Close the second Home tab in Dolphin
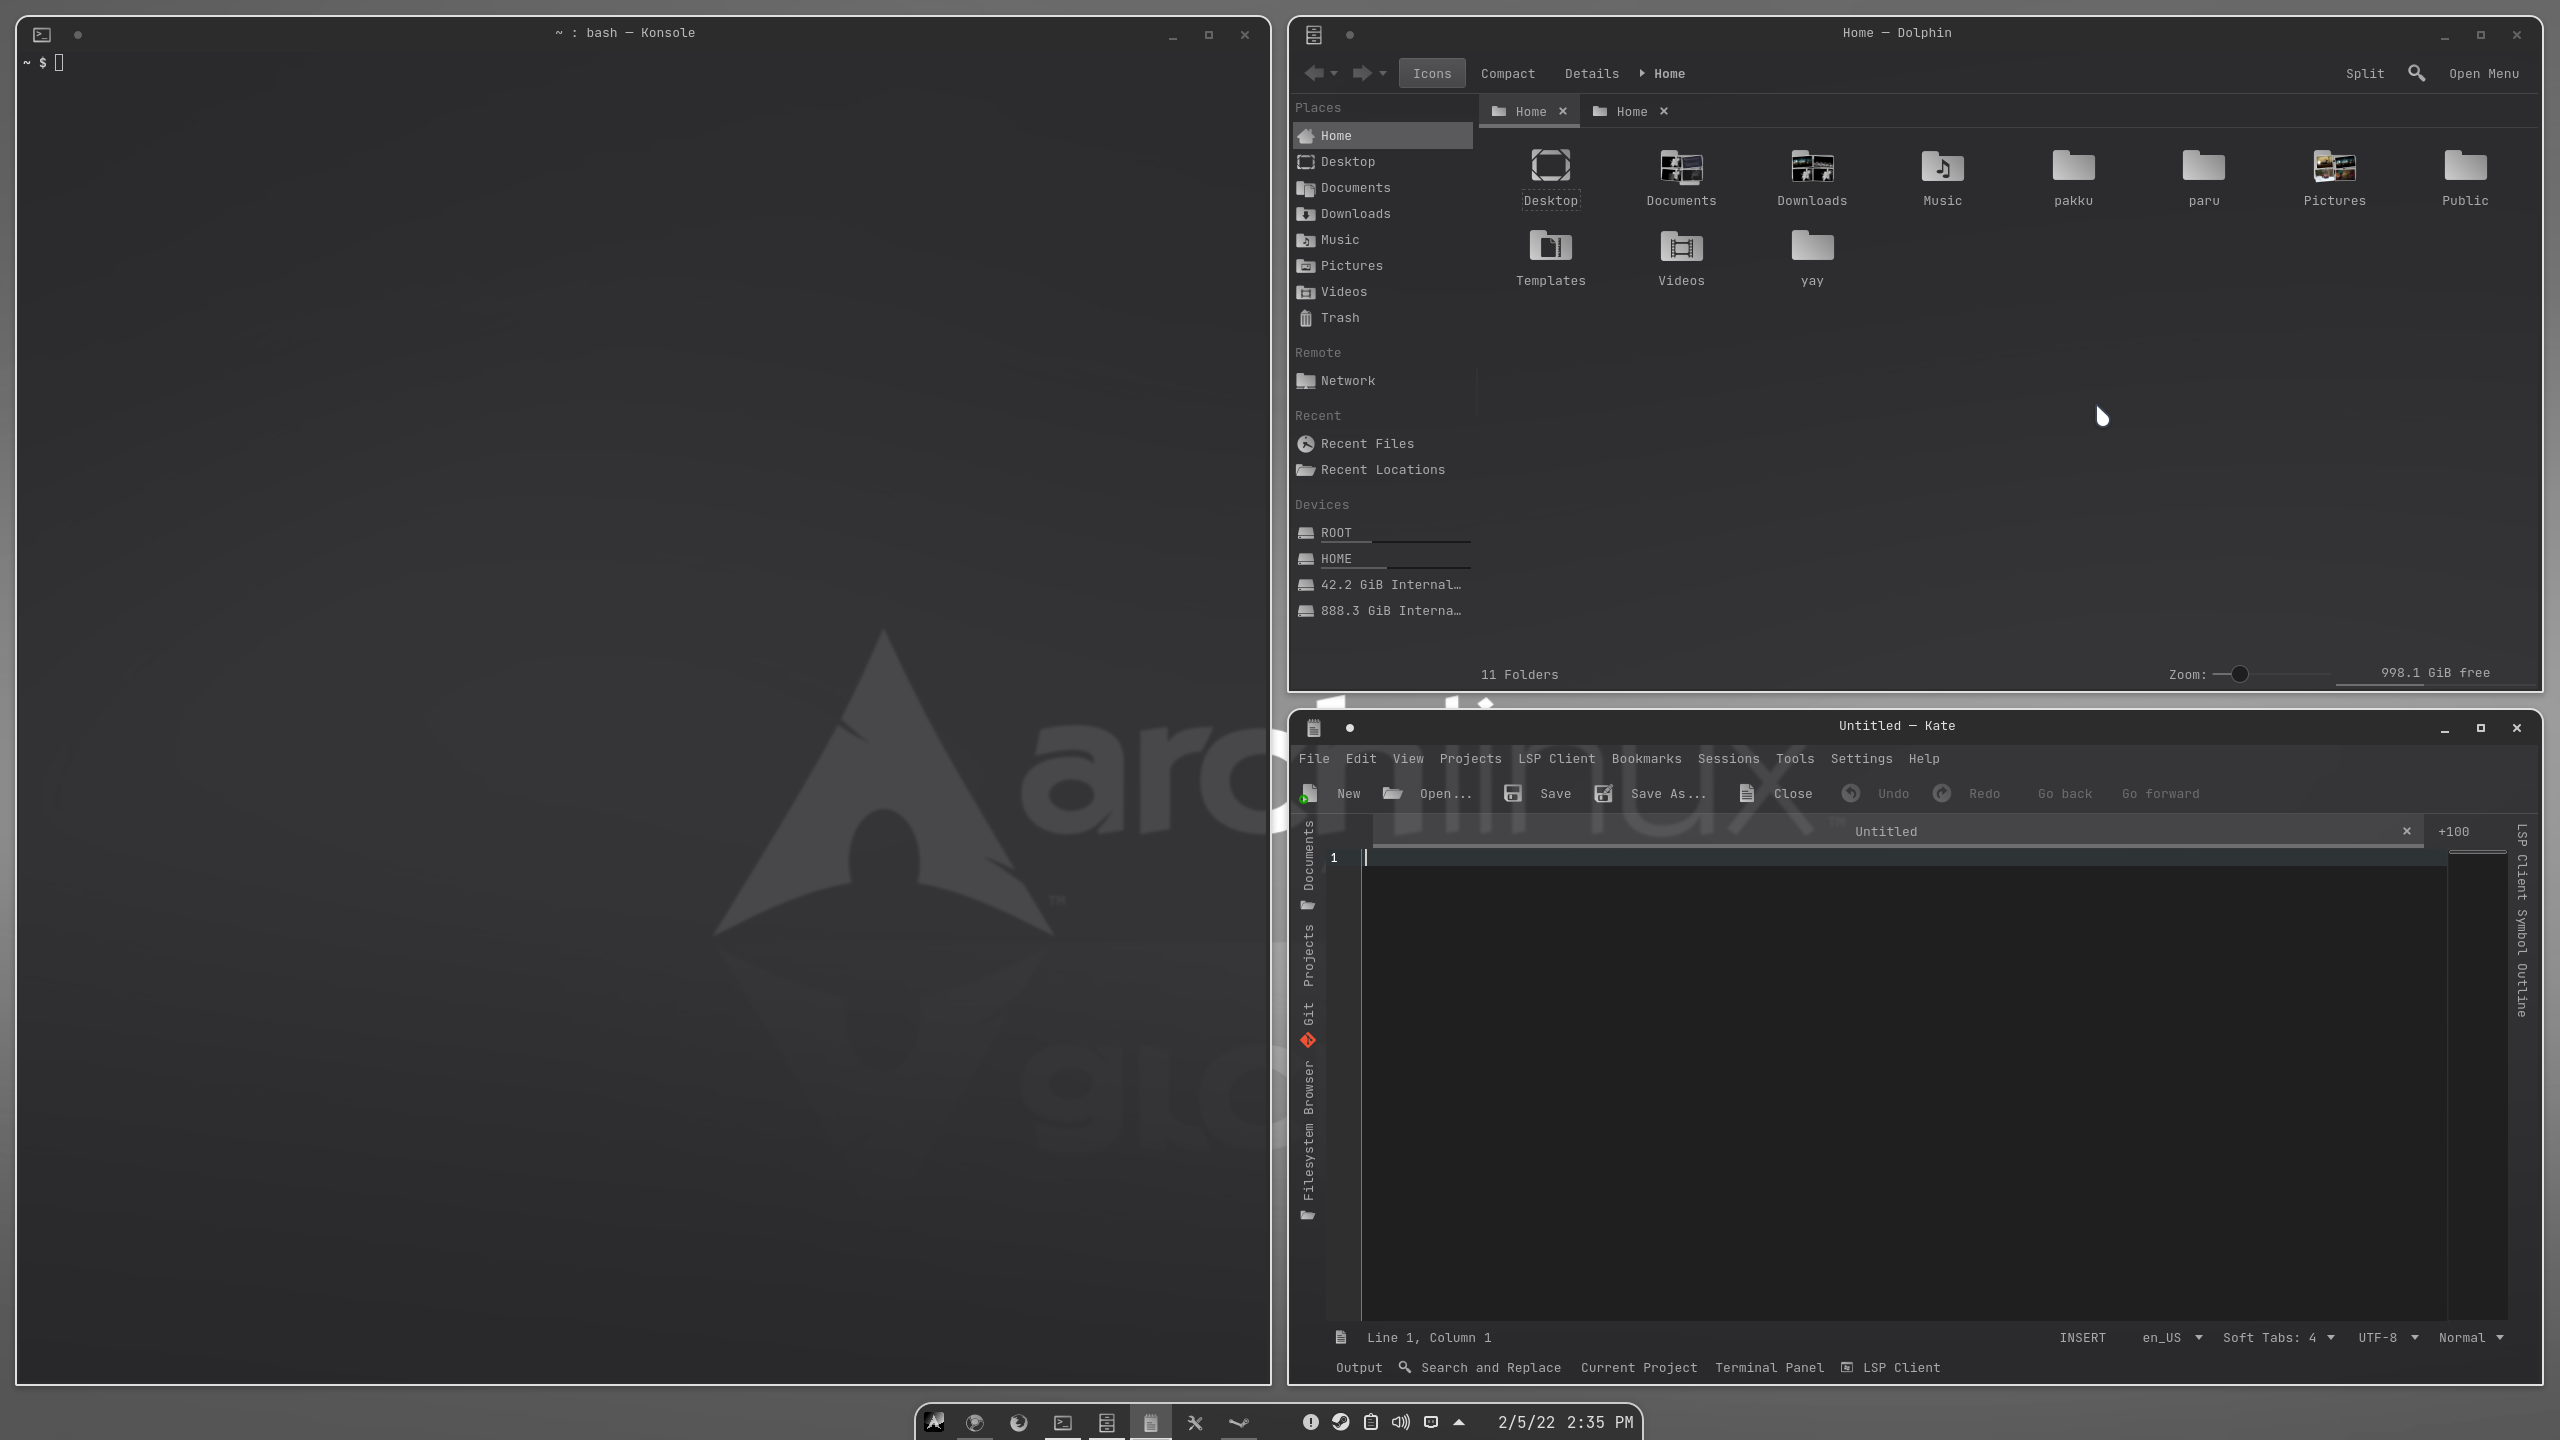The width and height of the screenshot is (2560, 1440). tap(1664, 111)
